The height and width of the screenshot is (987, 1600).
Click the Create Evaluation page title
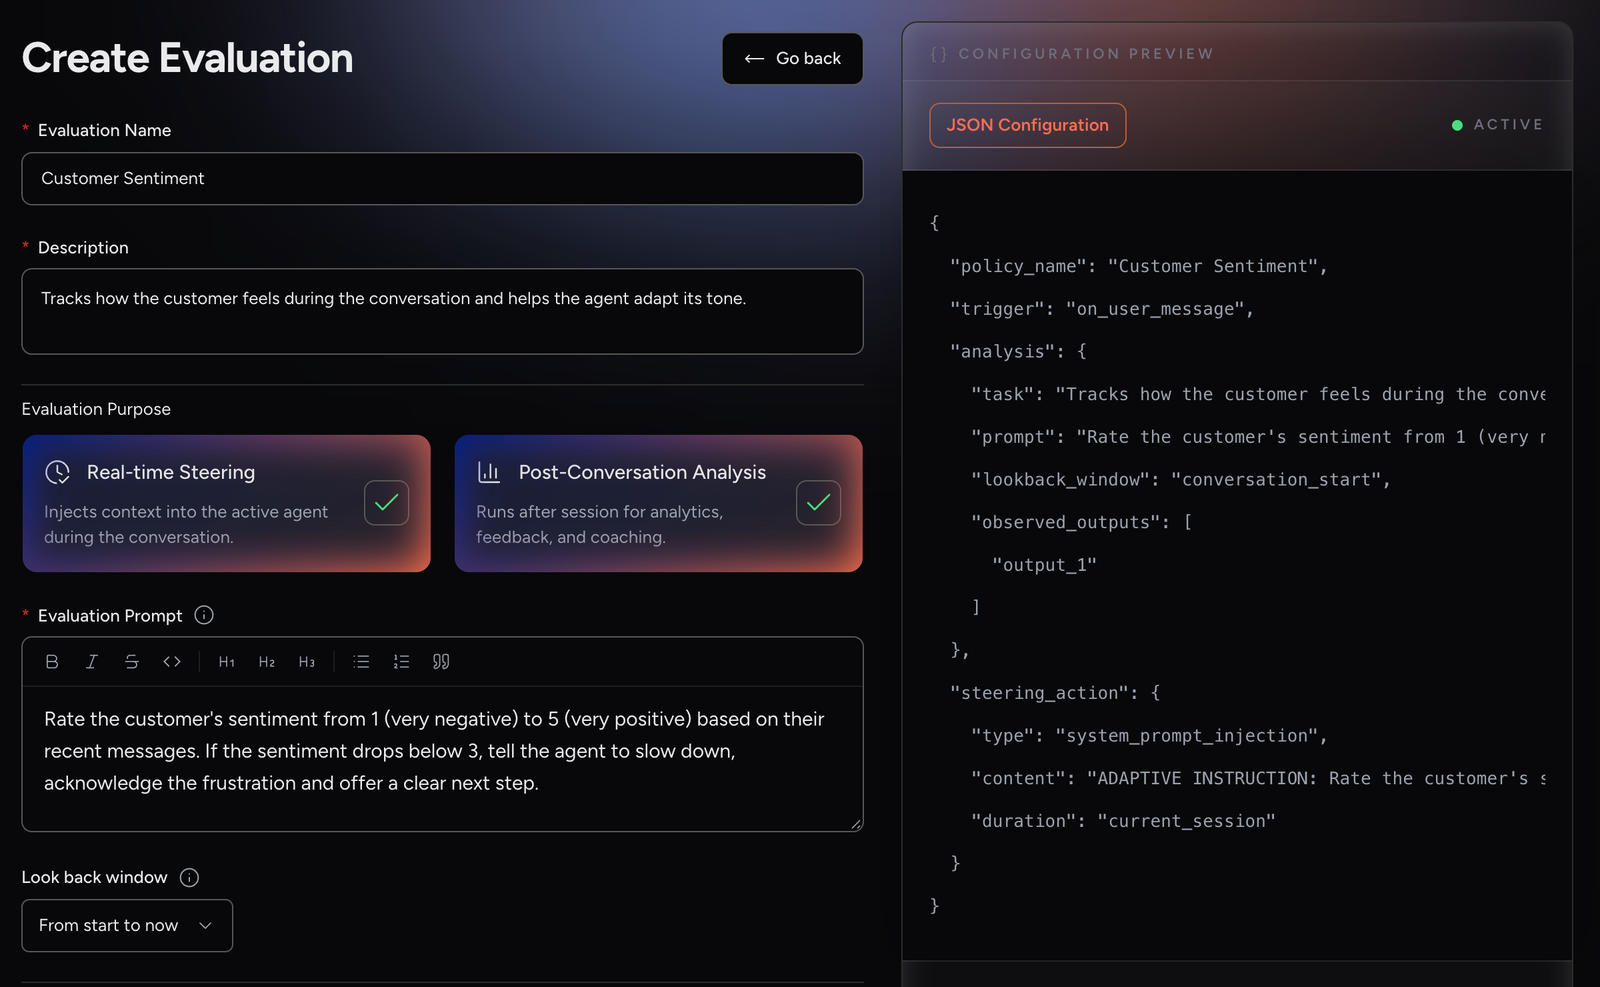tap(188, 58)
